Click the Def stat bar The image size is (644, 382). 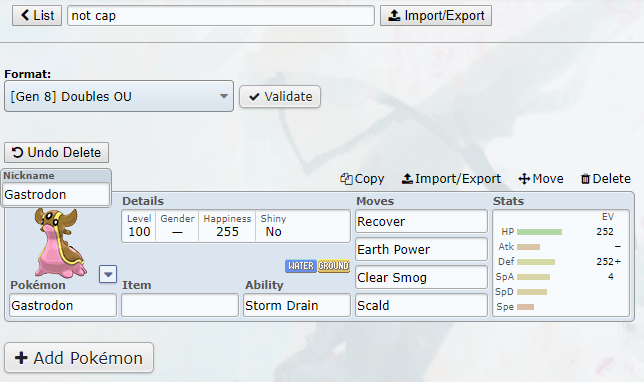536,262
